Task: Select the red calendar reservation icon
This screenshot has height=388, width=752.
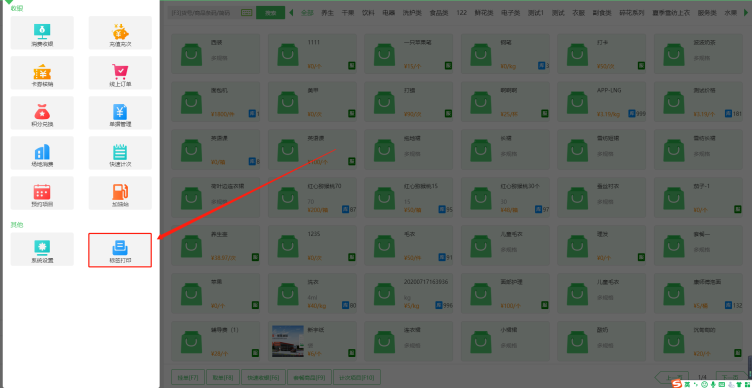Action: (42, 193)
